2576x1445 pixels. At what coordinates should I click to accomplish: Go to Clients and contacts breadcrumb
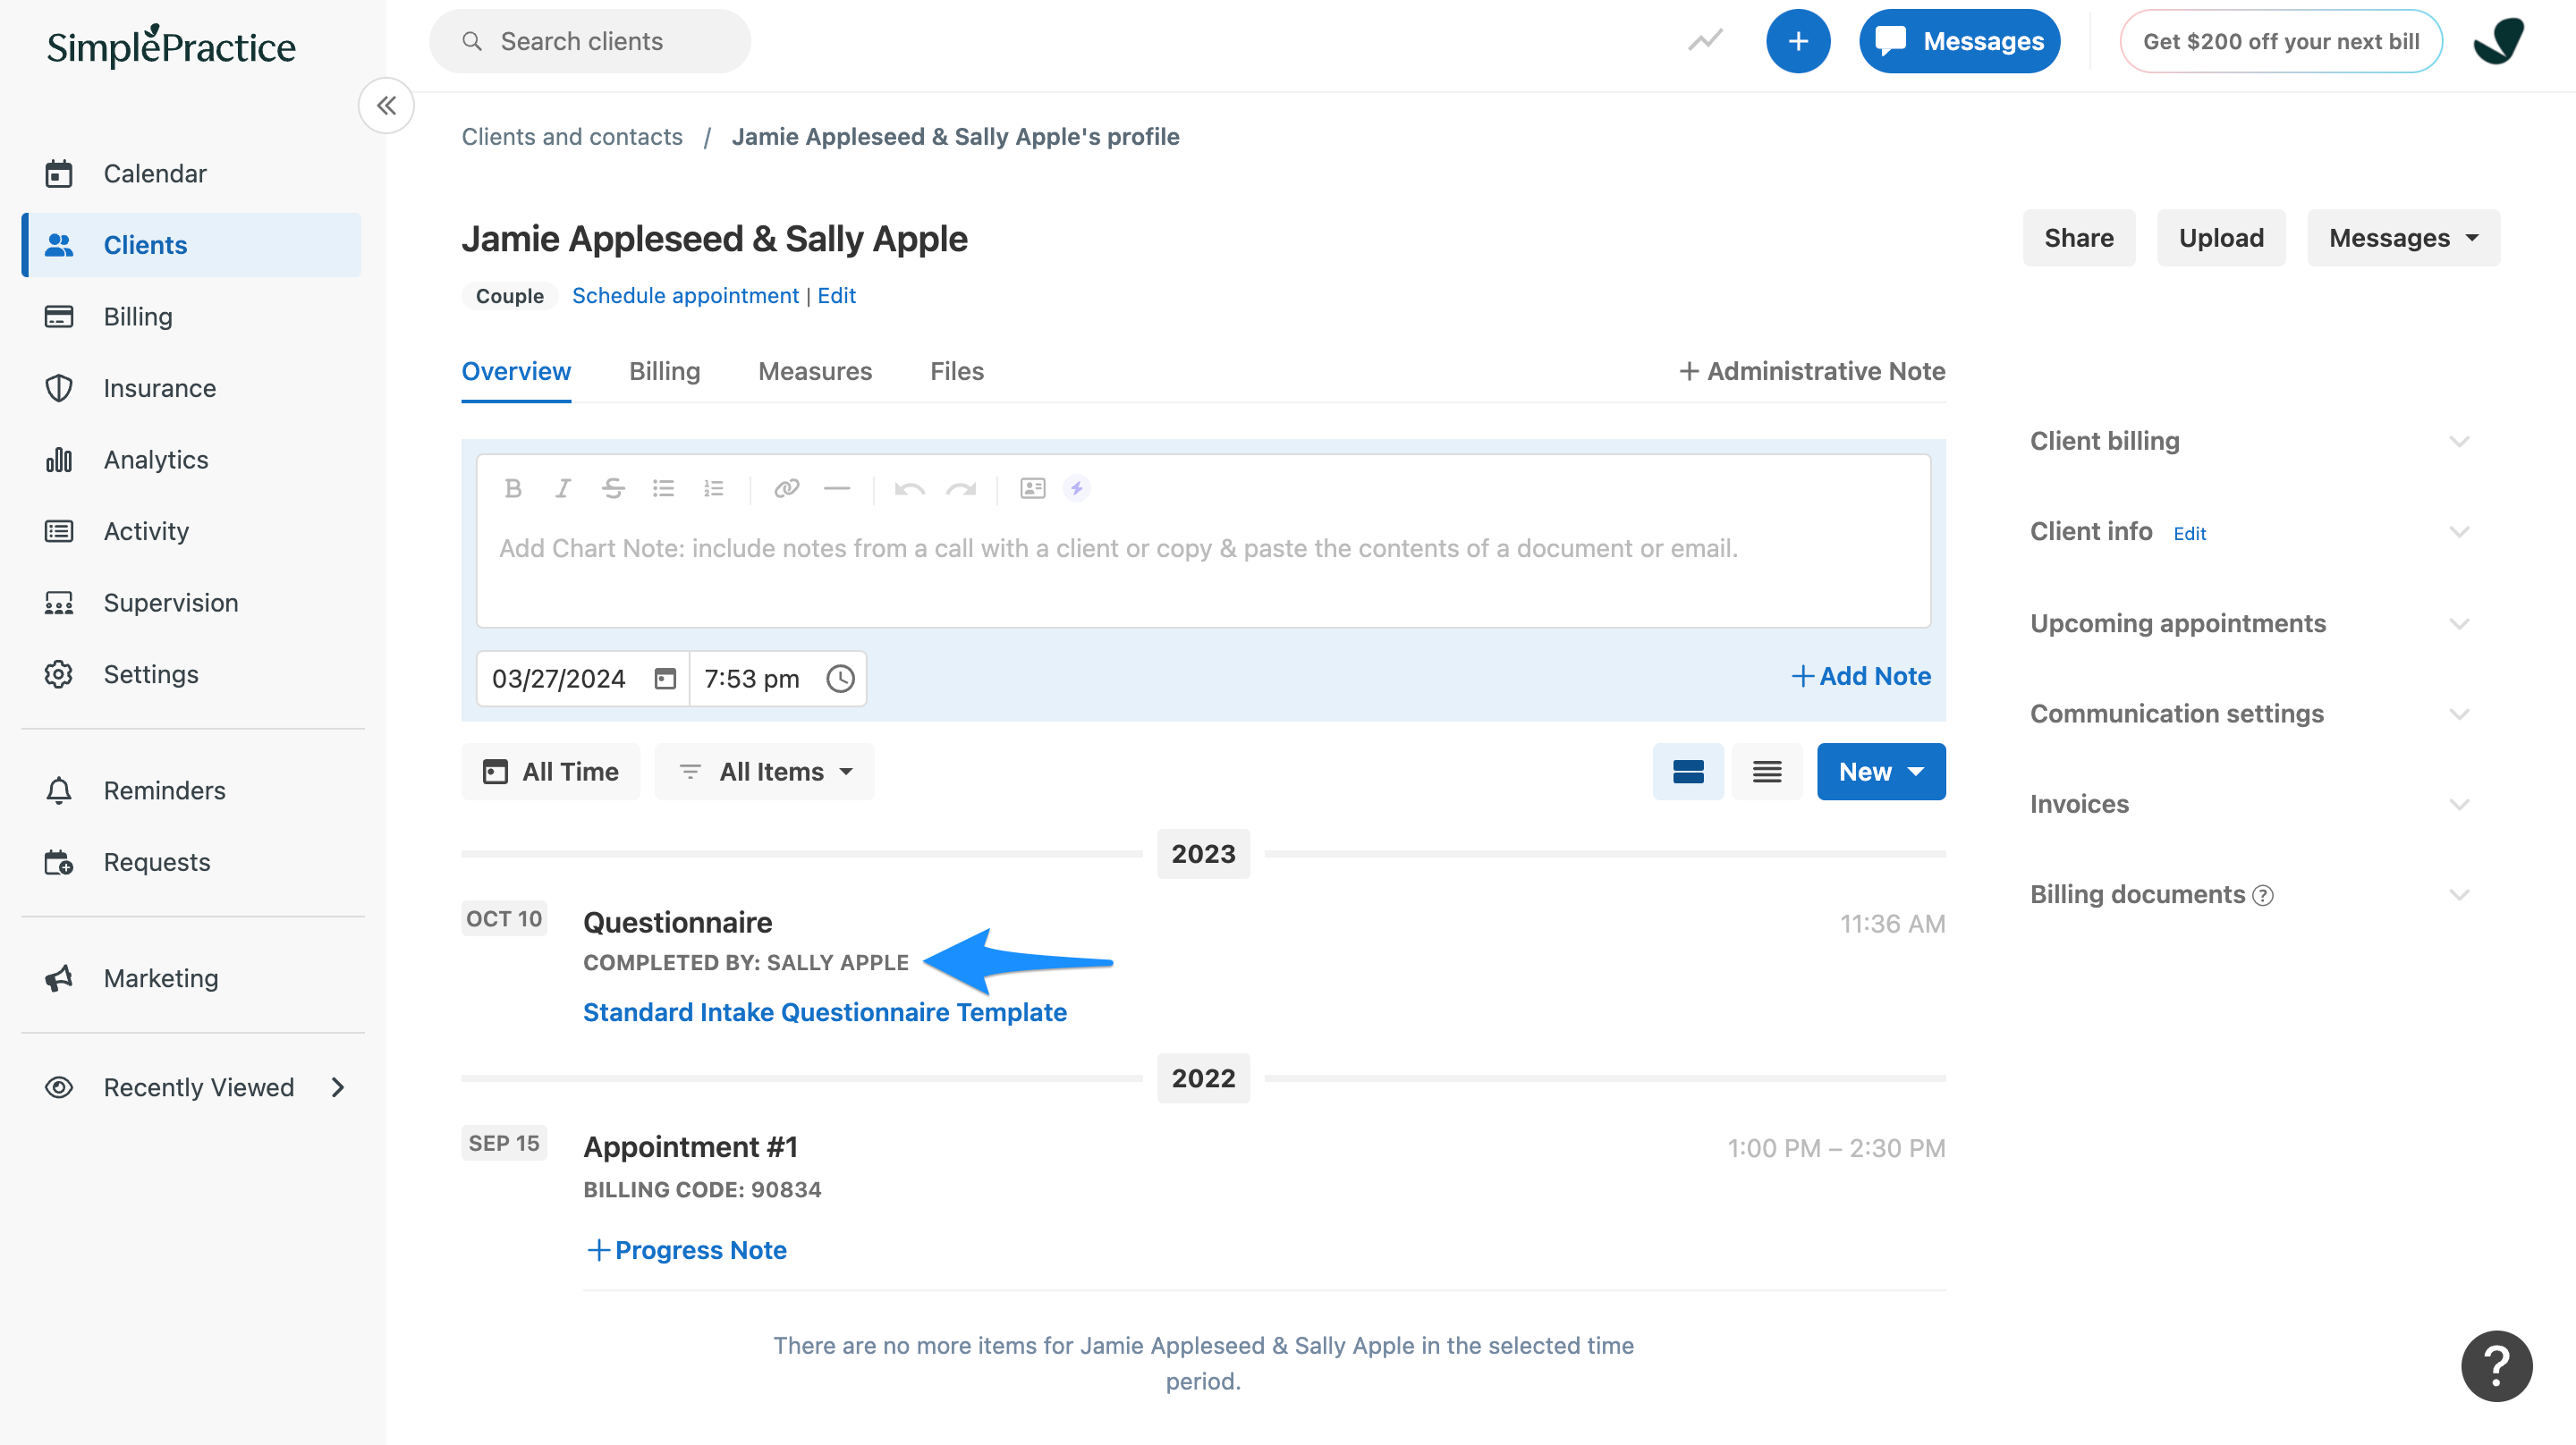coord(572,136)
